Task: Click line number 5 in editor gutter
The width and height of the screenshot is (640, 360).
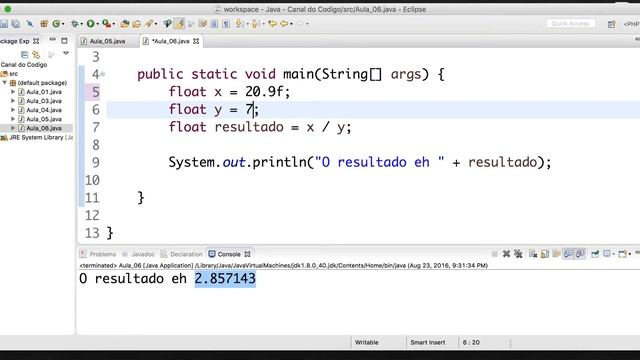Action: 95,92
